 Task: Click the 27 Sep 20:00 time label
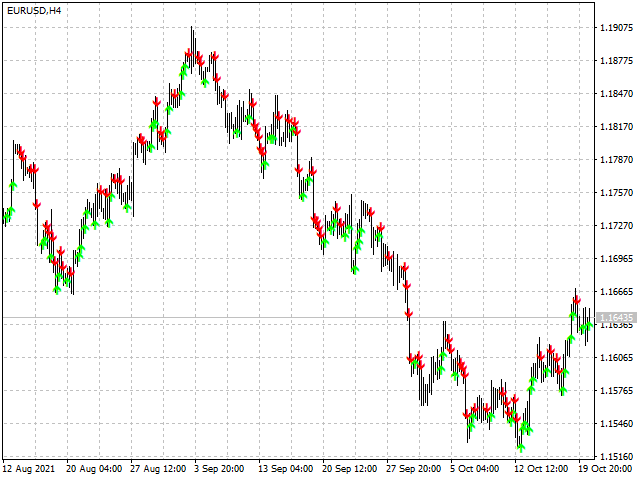pyautogui.click(x=414, y=469)
